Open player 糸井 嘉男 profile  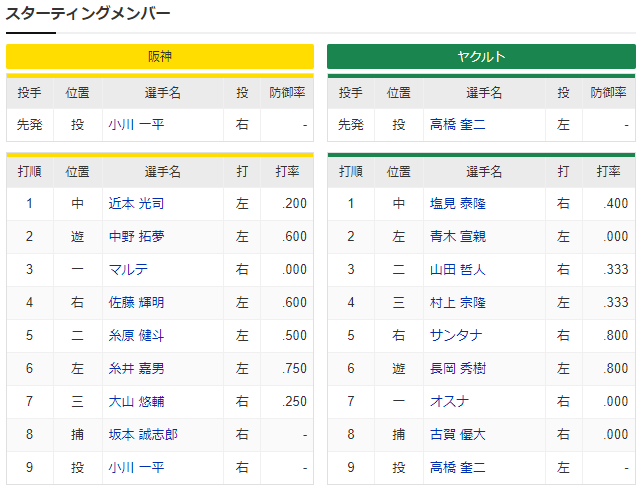coord(136,369)
